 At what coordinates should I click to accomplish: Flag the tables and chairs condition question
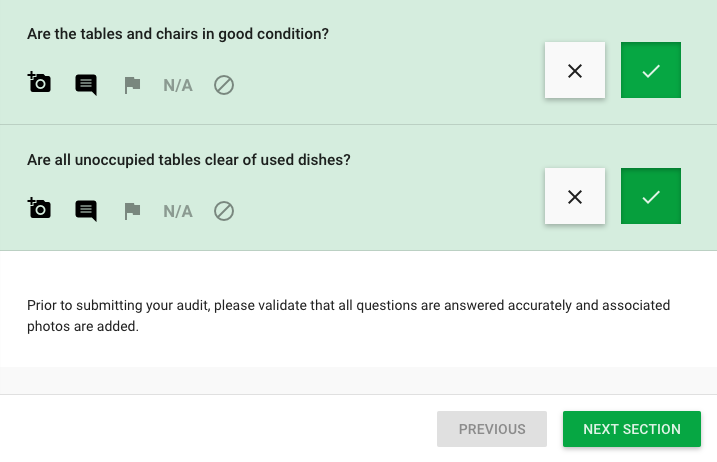(x=132, y=85)
